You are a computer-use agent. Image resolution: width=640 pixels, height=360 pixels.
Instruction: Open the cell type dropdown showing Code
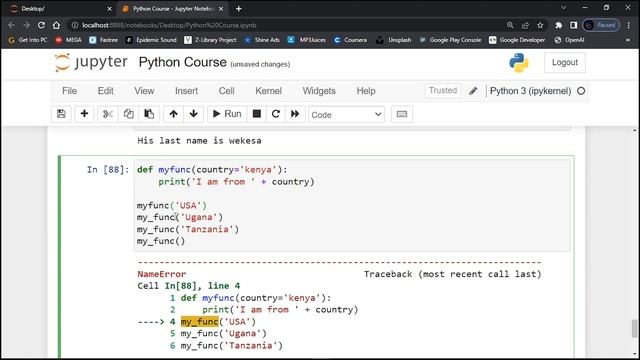[347, 115]
